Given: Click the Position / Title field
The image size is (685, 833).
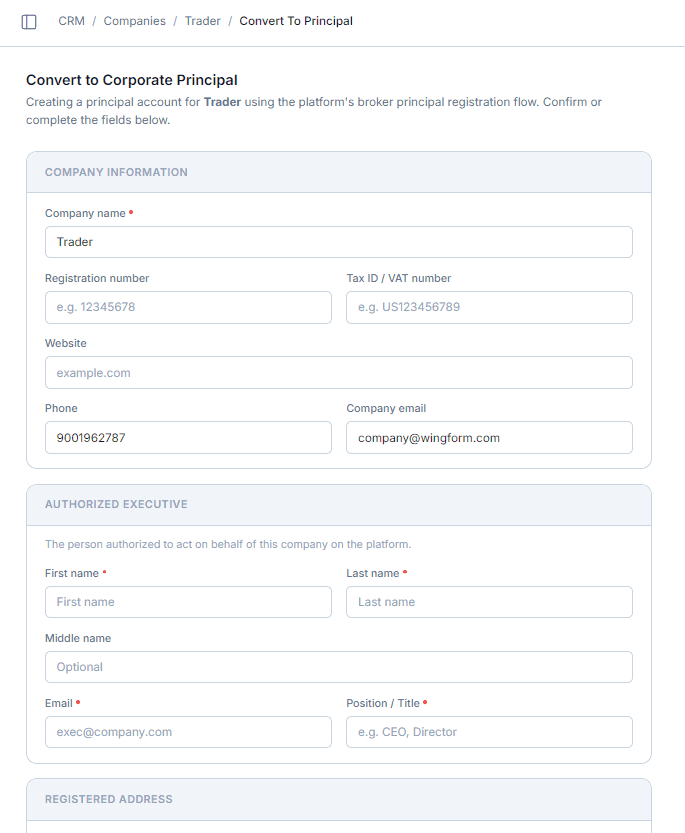Looking at the screenshot, I should tap(489, 732).
